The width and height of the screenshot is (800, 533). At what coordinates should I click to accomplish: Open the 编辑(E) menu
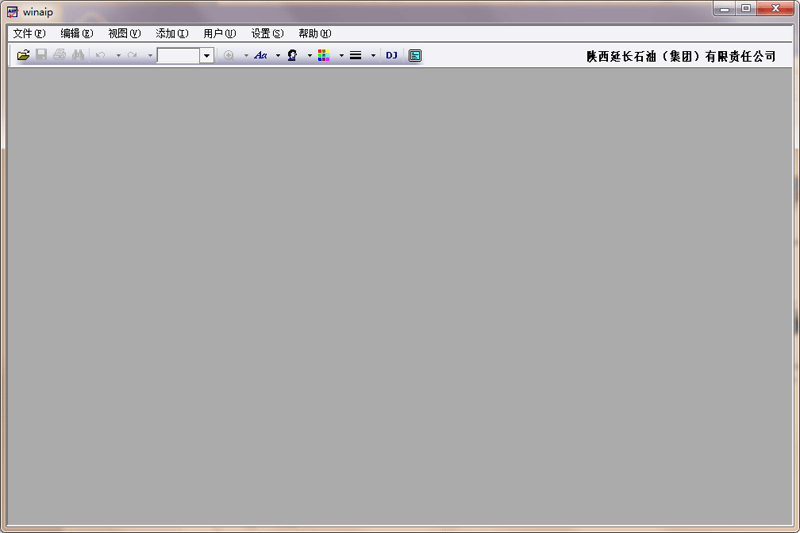[x=77, y=33]
